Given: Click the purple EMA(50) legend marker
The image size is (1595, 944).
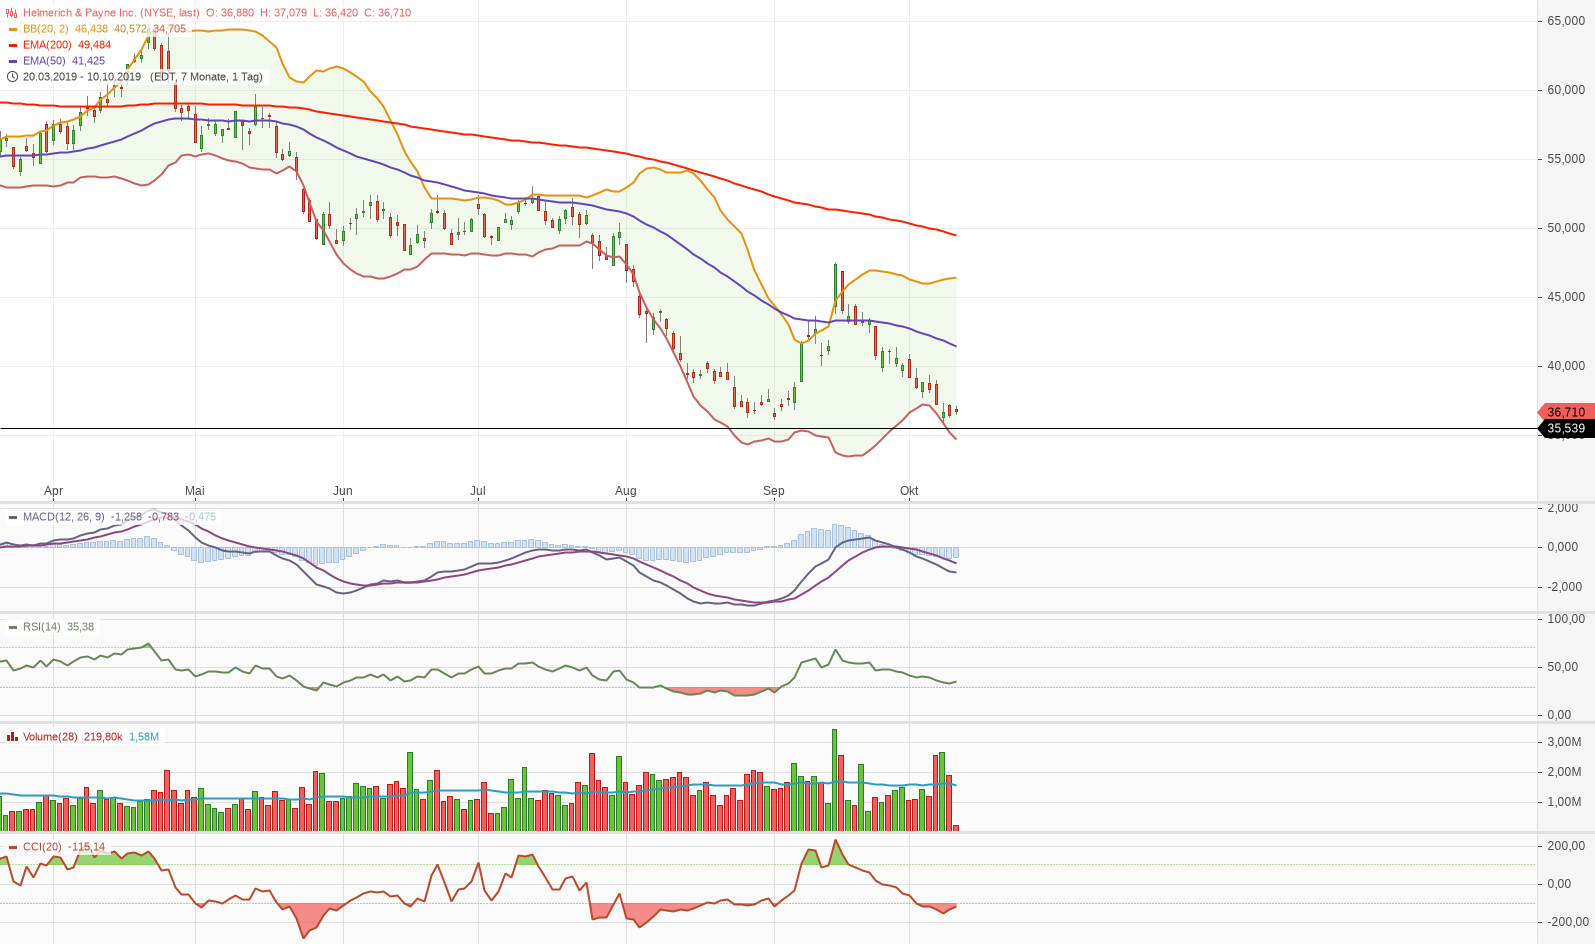Looking at the screenshot, I should pos(13,61).
